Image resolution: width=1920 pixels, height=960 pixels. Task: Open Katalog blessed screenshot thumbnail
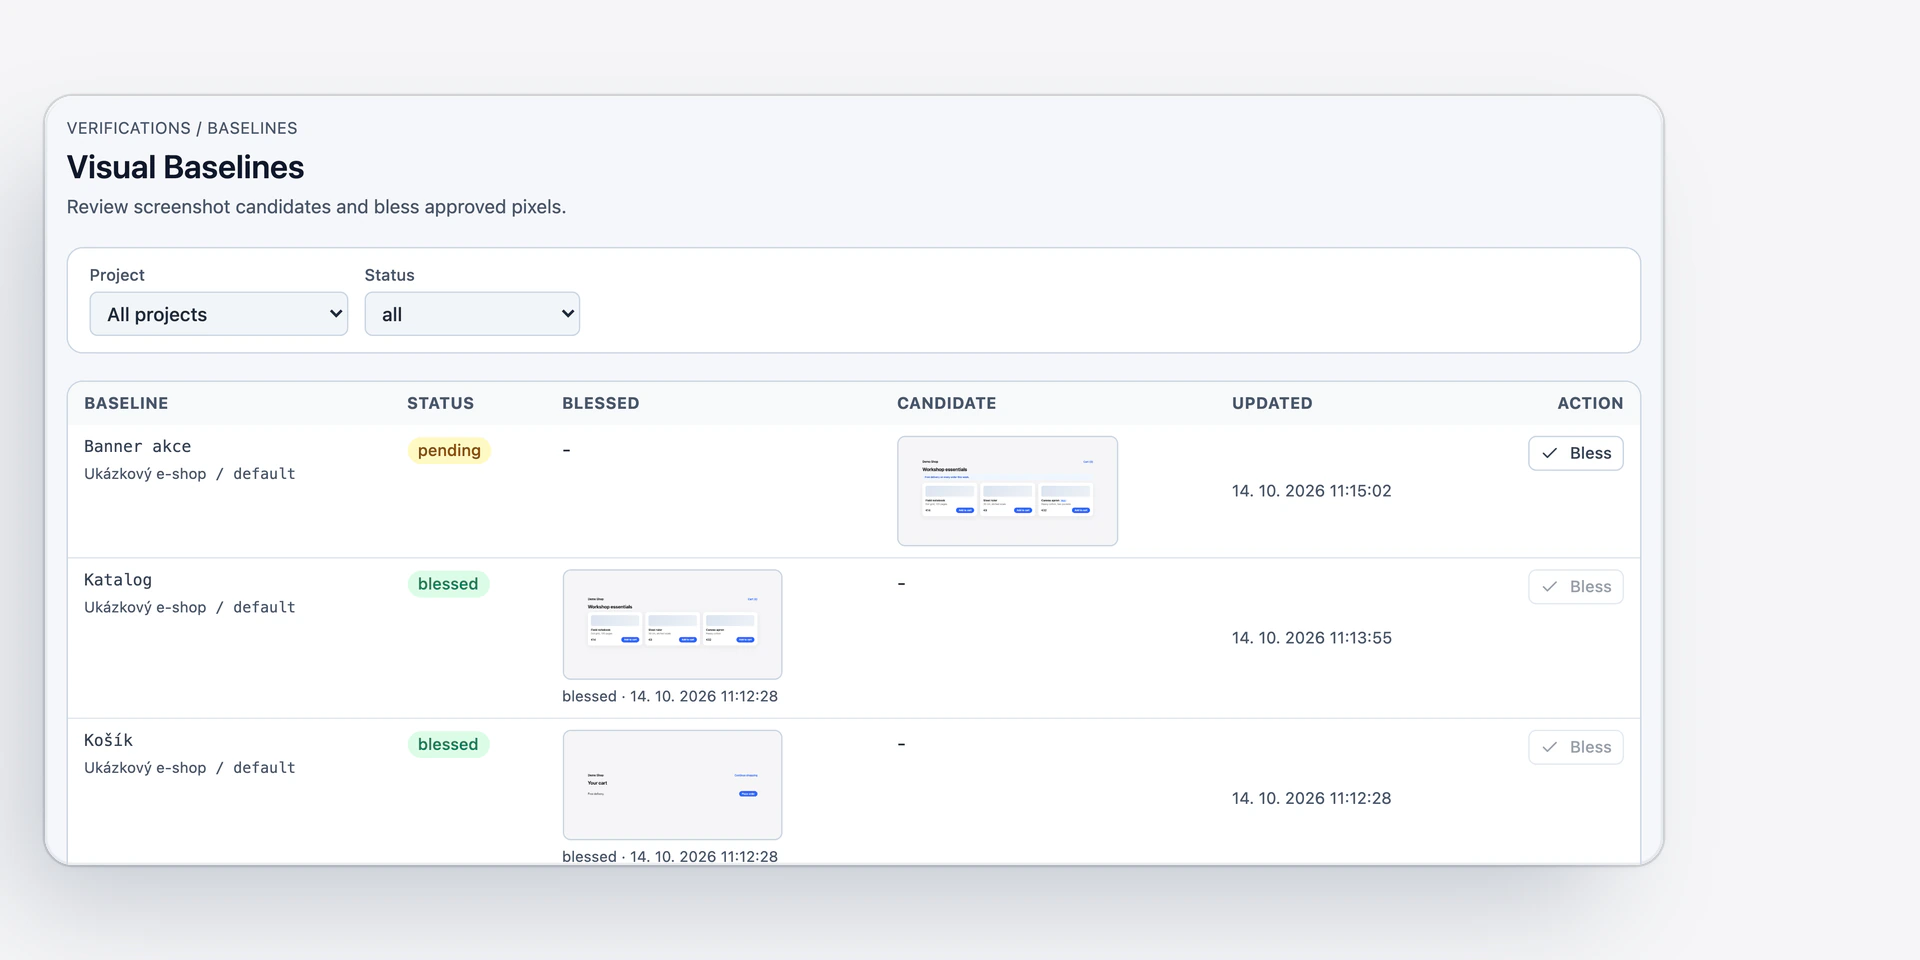click(672, 625)
